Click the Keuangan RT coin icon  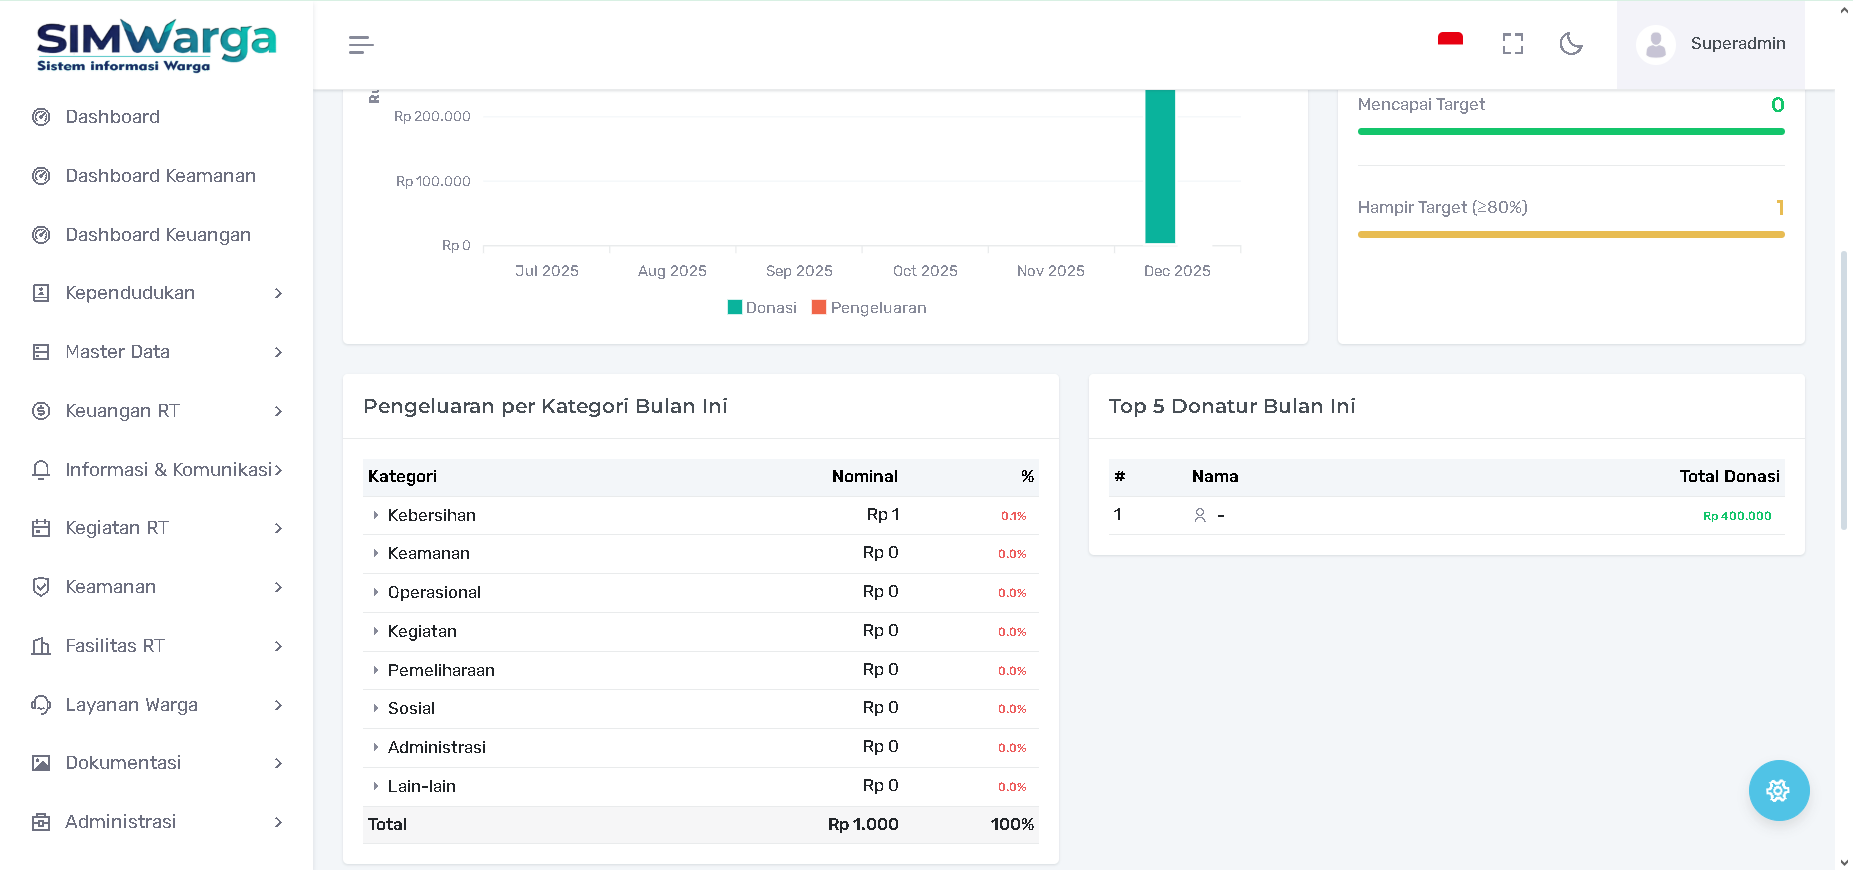[41, 411]
